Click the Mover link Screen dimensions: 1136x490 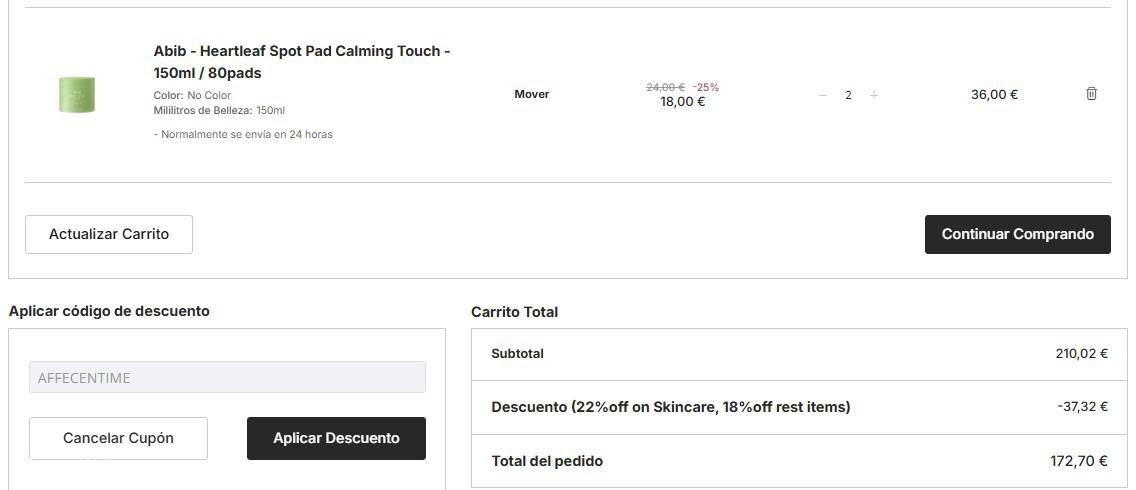click(x=531, y=94)
